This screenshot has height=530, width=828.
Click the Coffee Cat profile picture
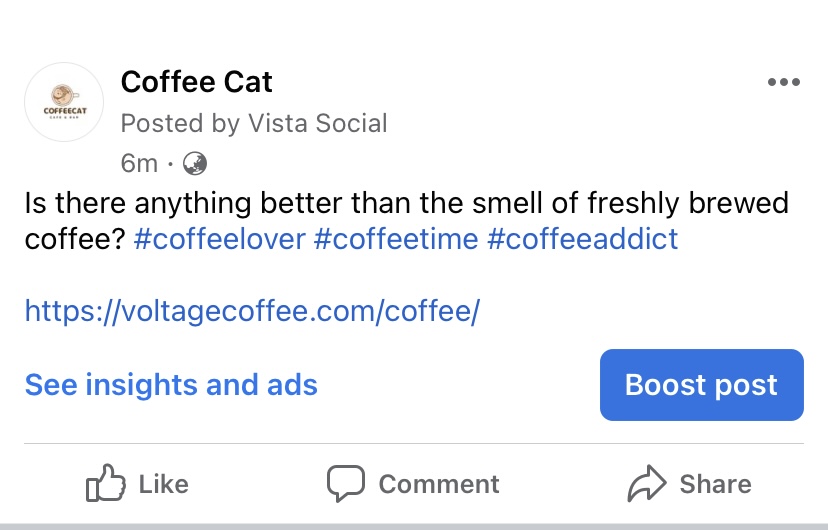click(x=64, y=102)
